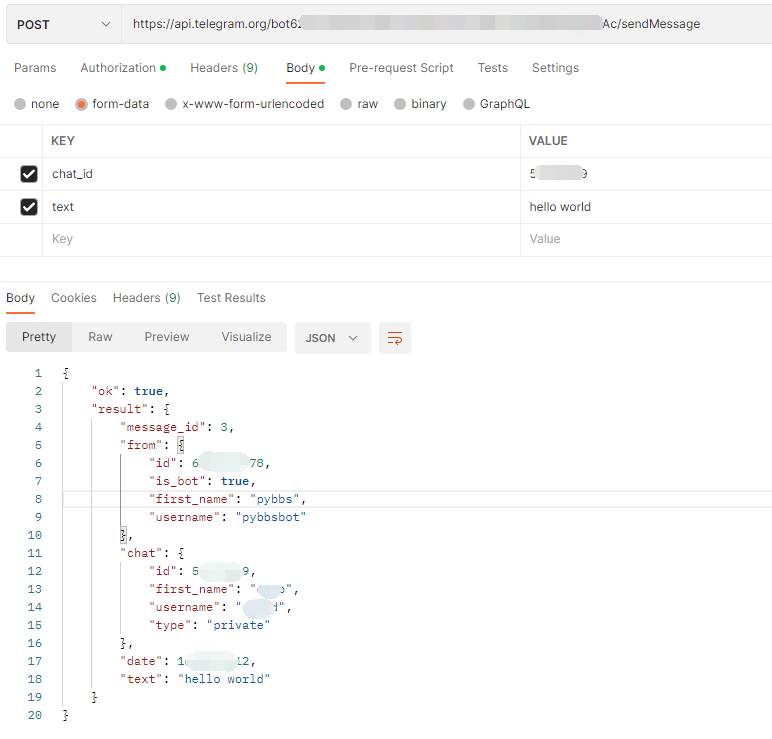Select the request Body tab
This screenshot has width=772, height=739.
[305, 68]
